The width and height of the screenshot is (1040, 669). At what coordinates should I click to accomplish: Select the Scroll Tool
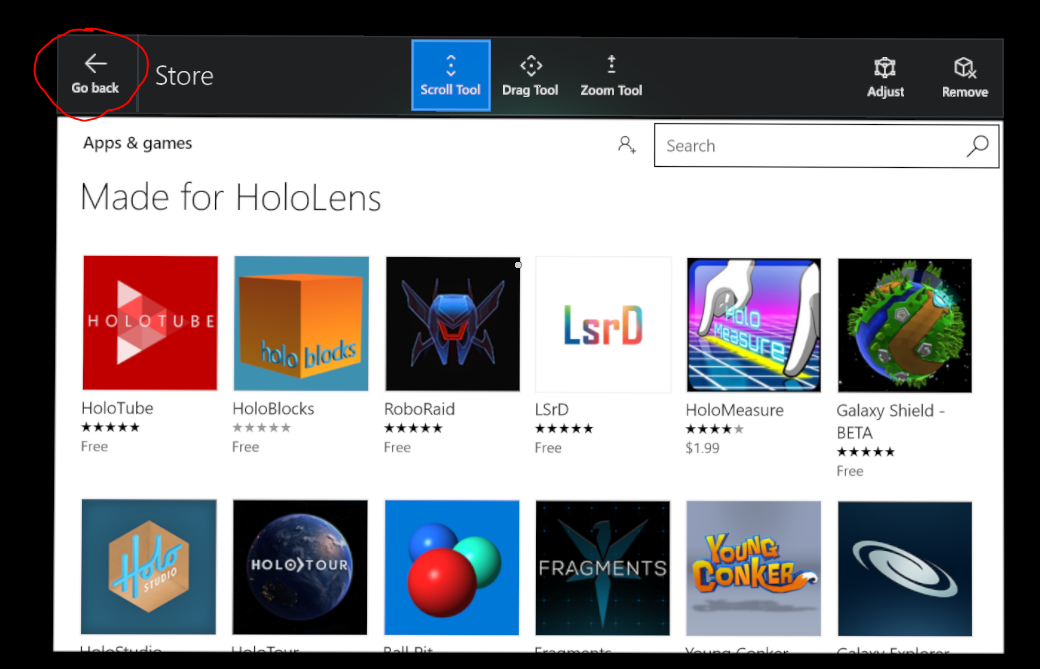click(450, 75)
